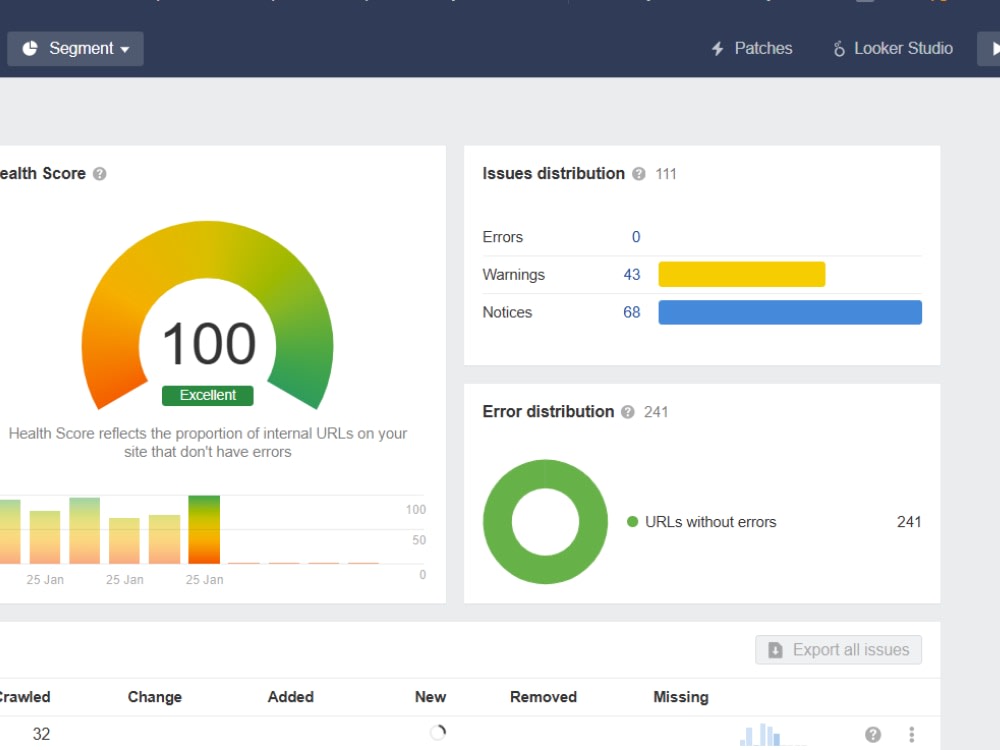Screen dimensions: 1000x750
Task: Sort by Change column header
Action: point(155,697)
